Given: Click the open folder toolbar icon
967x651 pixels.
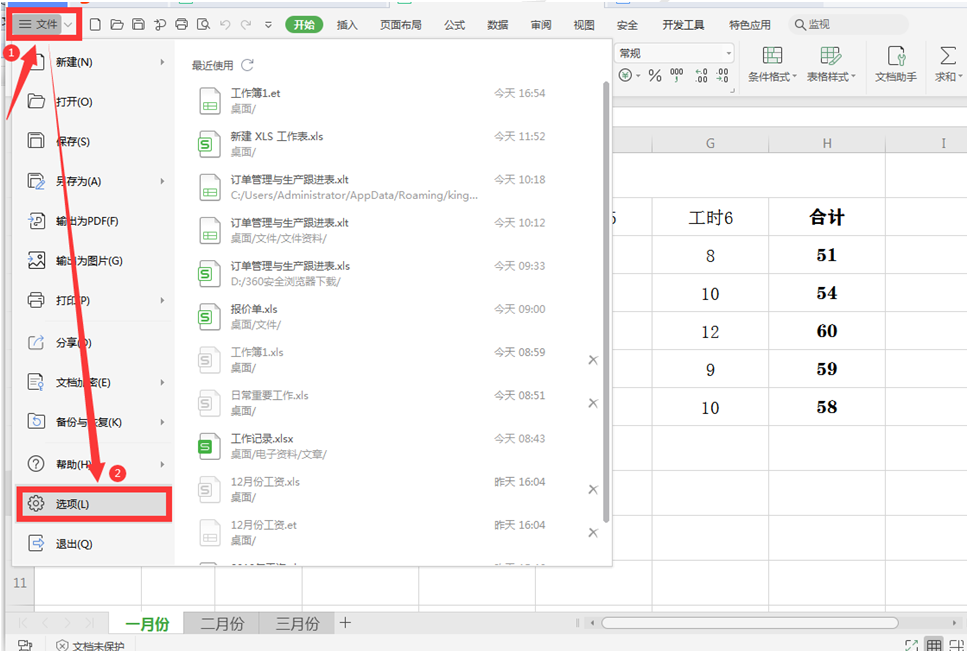Looking at the screenshot, I should tap(117, 25).
